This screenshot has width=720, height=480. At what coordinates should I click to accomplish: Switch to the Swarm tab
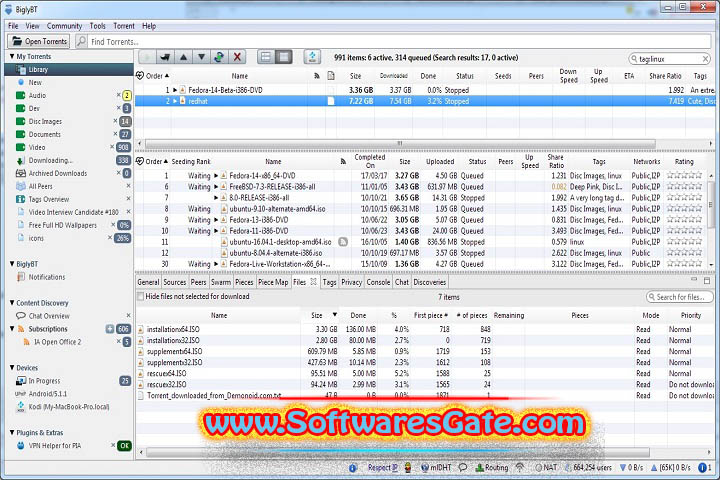tap(221, 282)
